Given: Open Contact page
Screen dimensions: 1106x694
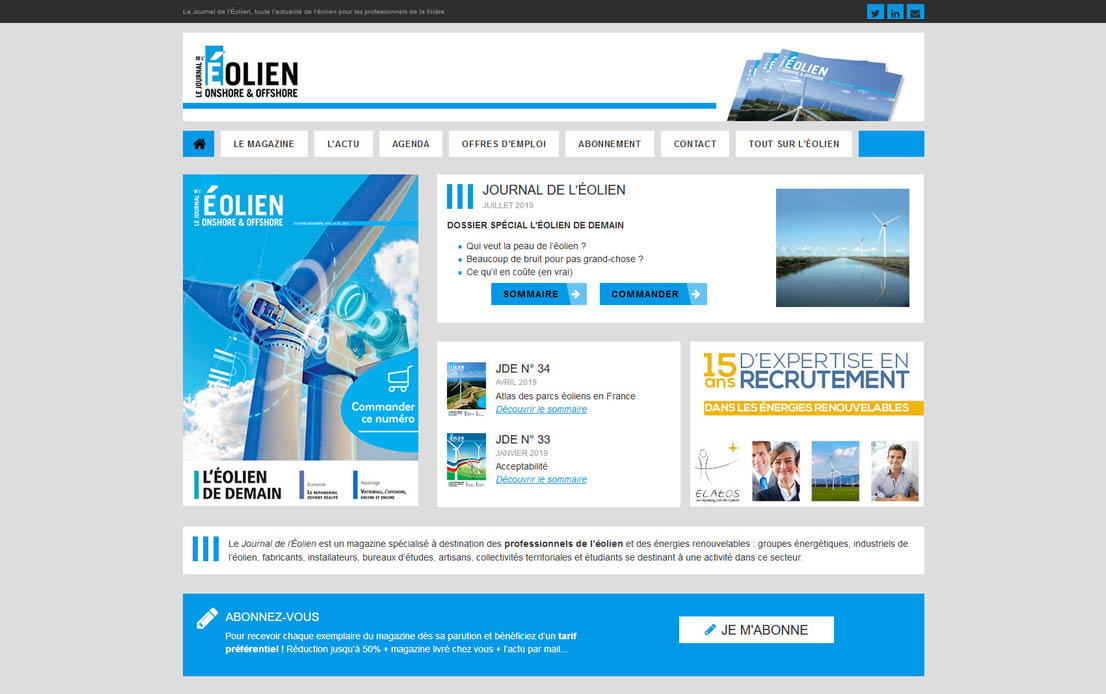Looking at the screenshot, I should coord(695,144).
